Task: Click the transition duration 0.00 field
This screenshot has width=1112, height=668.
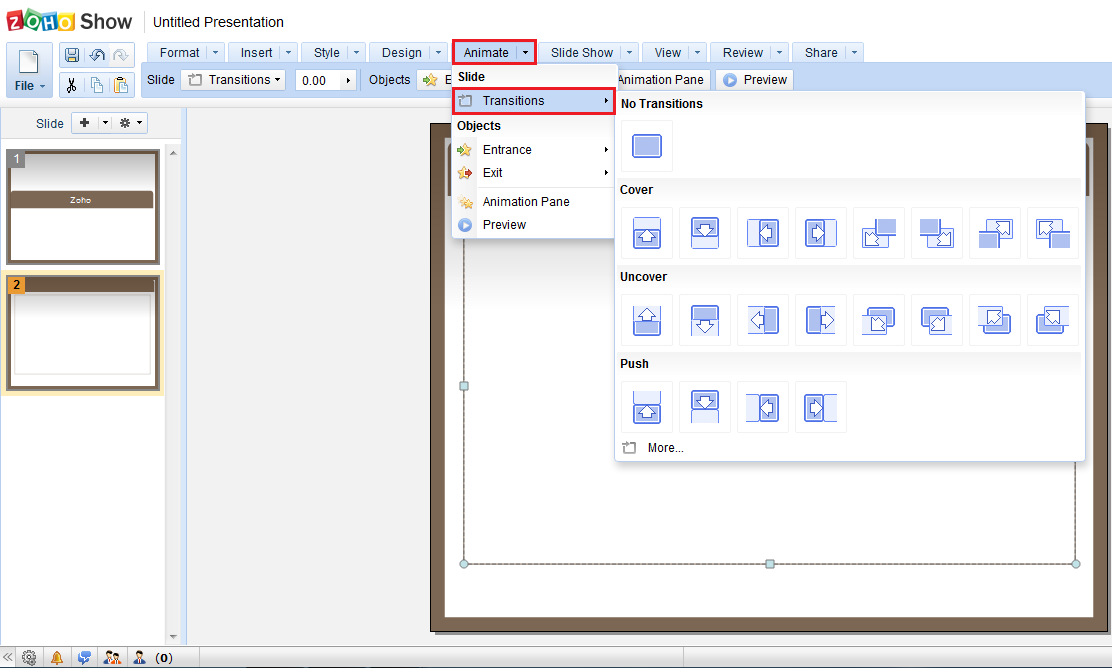Action: click(x=318, y=80)
